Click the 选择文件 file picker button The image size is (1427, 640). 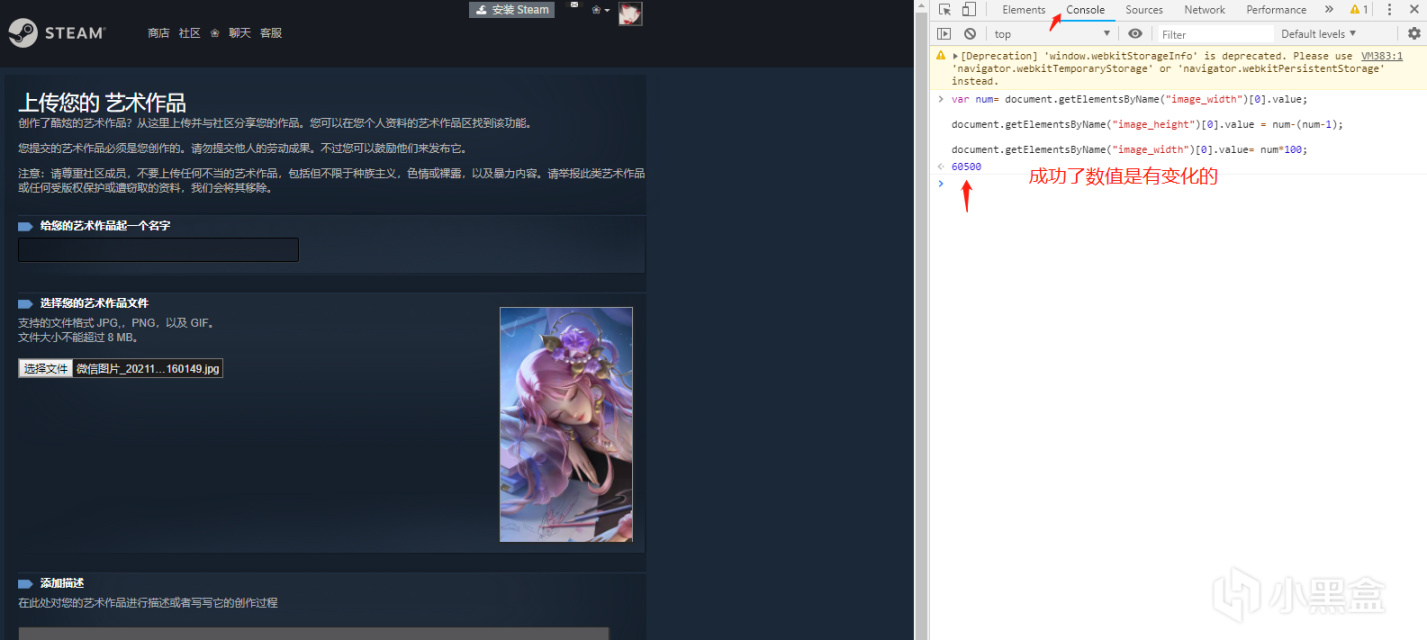click(43, 367)
